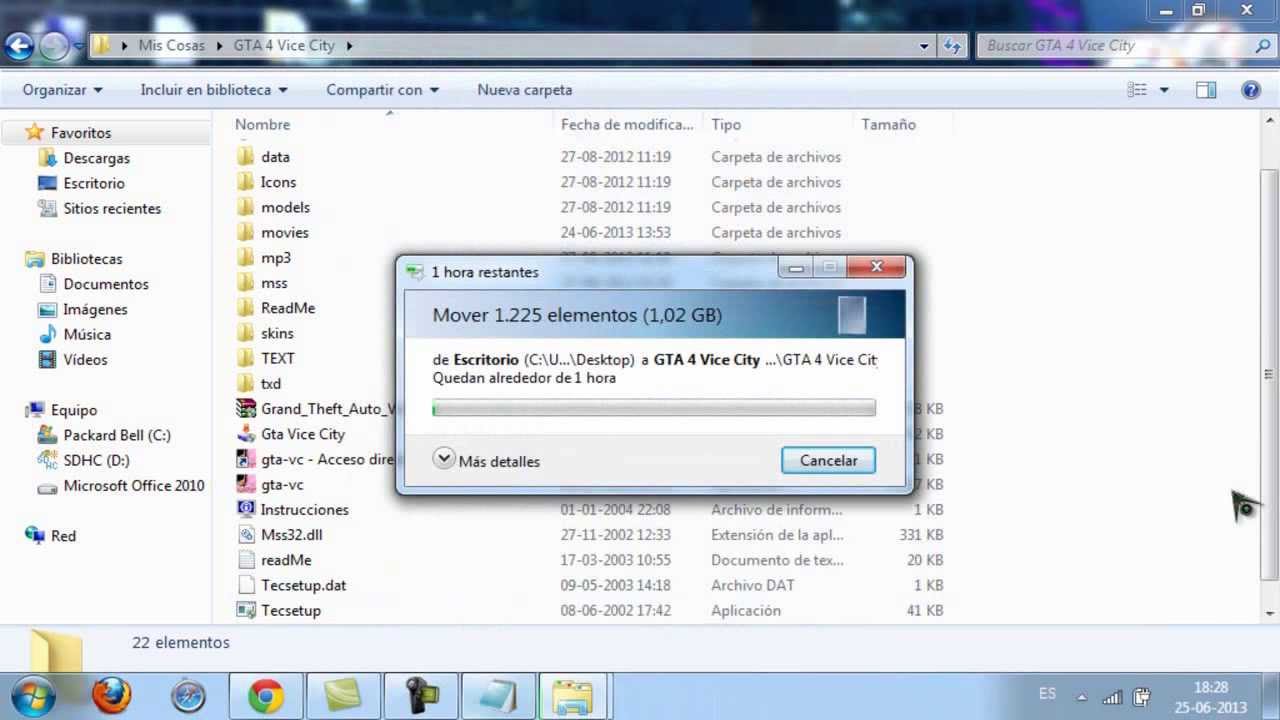Open Firefox from the taskbar

coord(111,695)
